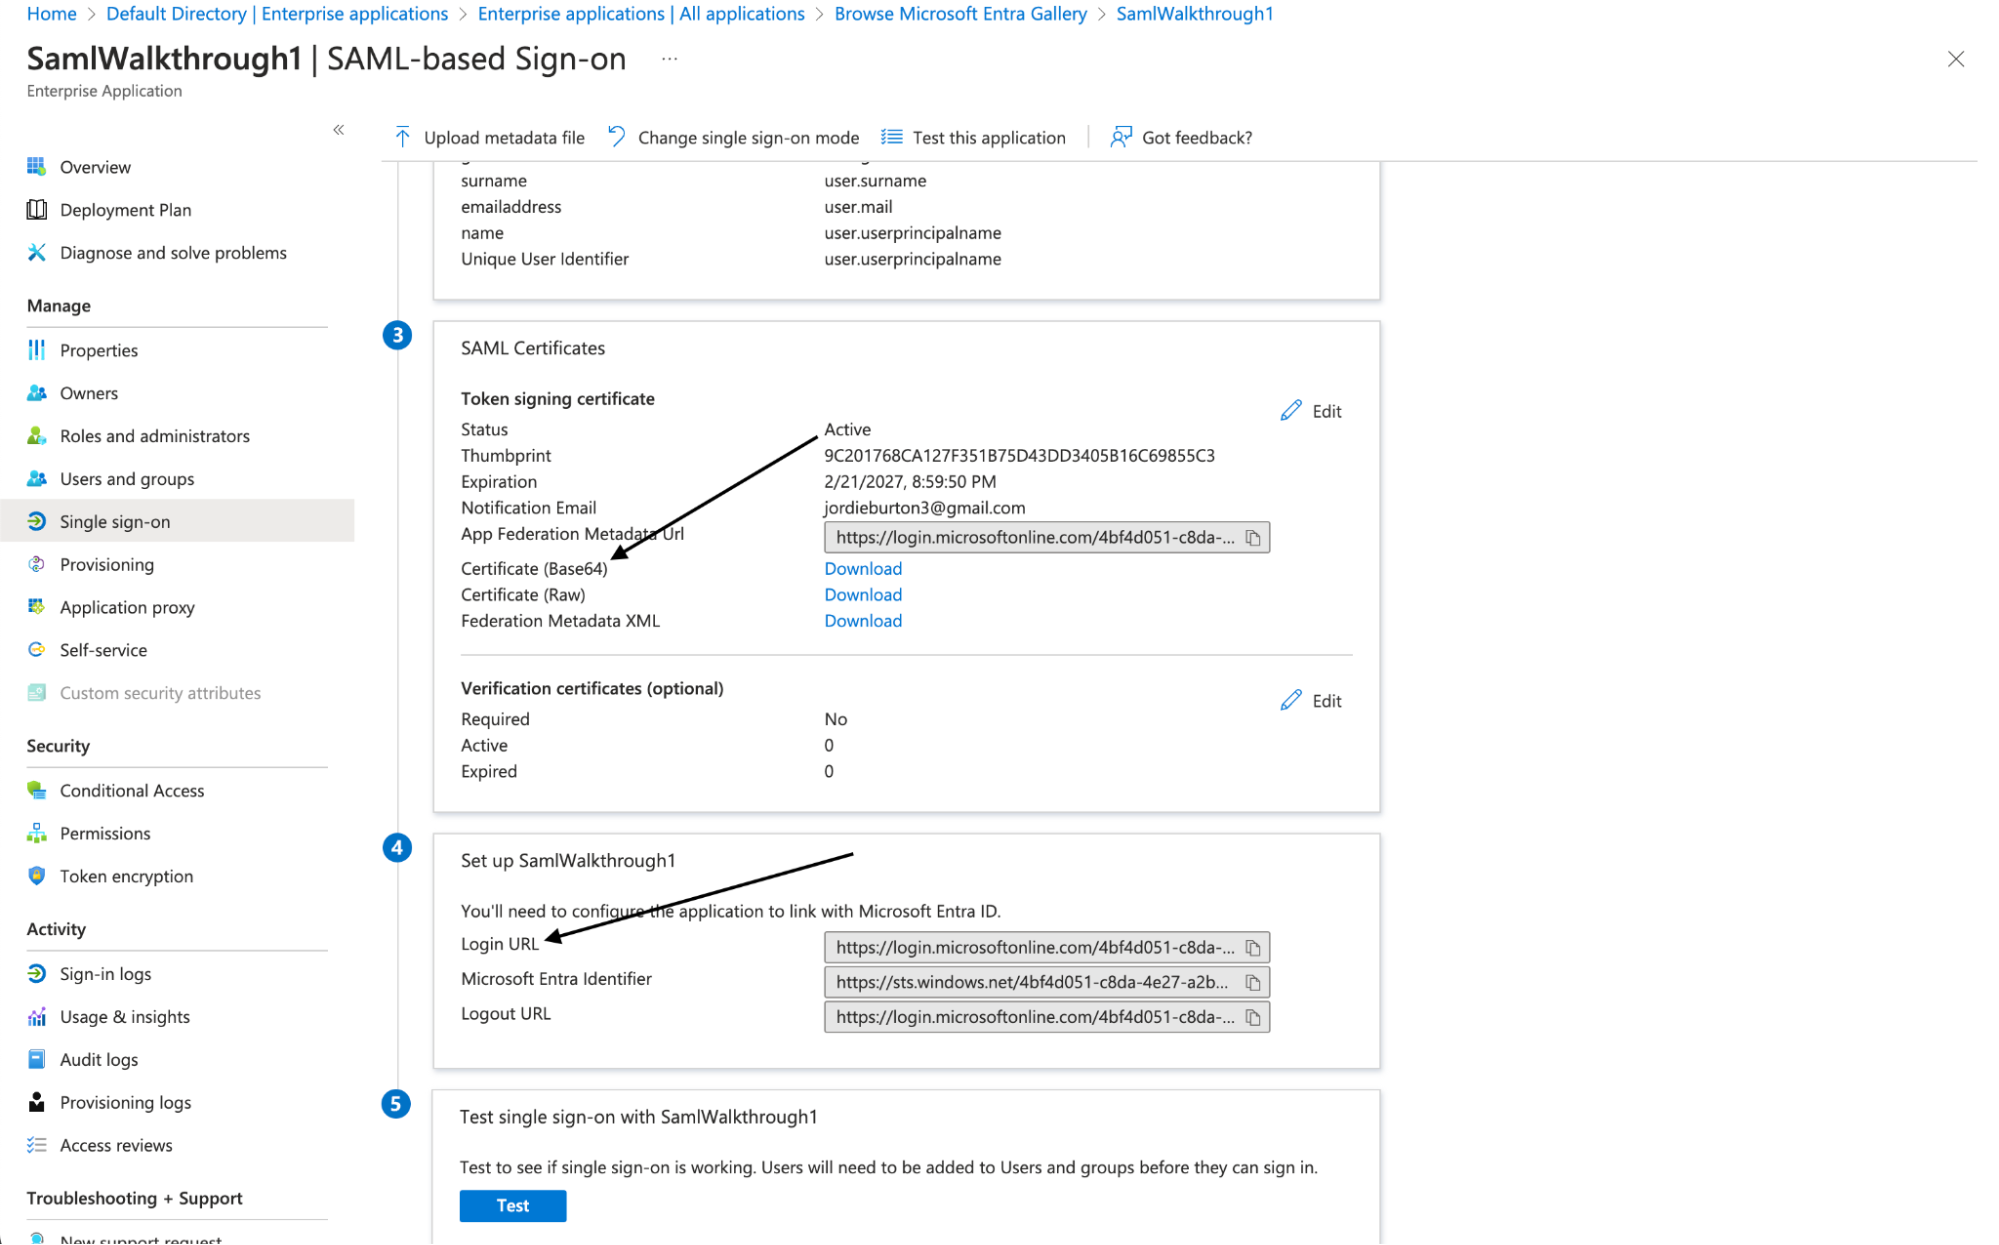Image resolution: width=1999 pixels, height=1245 pixels.
Task: Click the Users and groups icon
Action: click(x=37, y=478)
